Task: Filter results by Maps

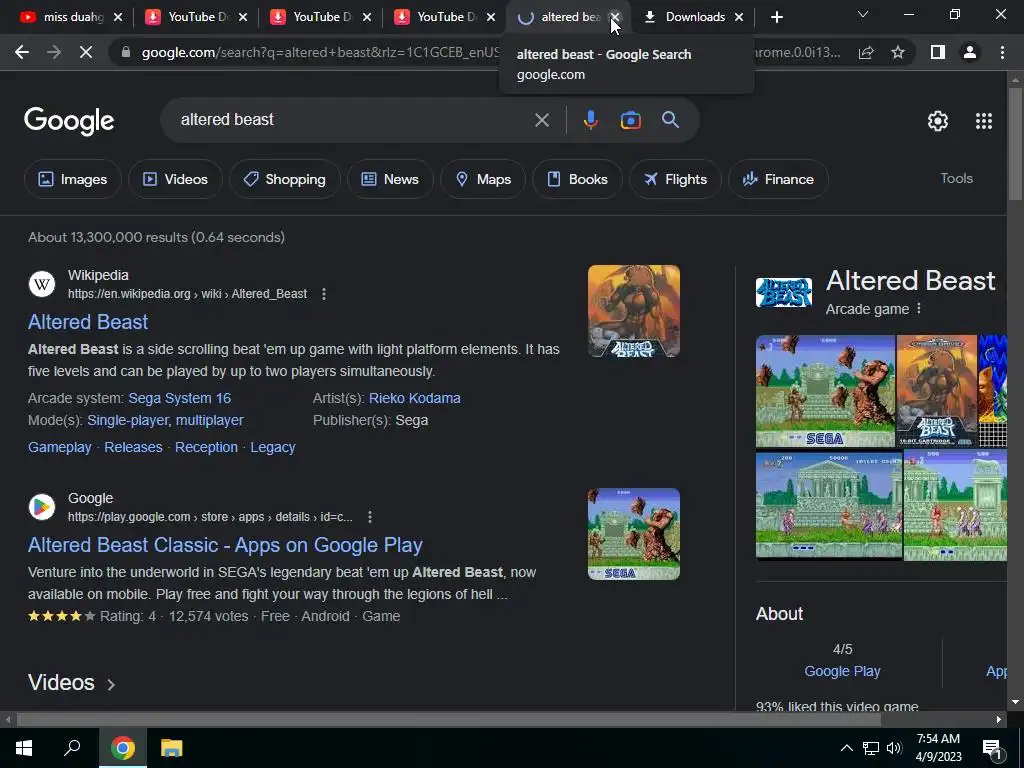Action: [x=483, y=179]
